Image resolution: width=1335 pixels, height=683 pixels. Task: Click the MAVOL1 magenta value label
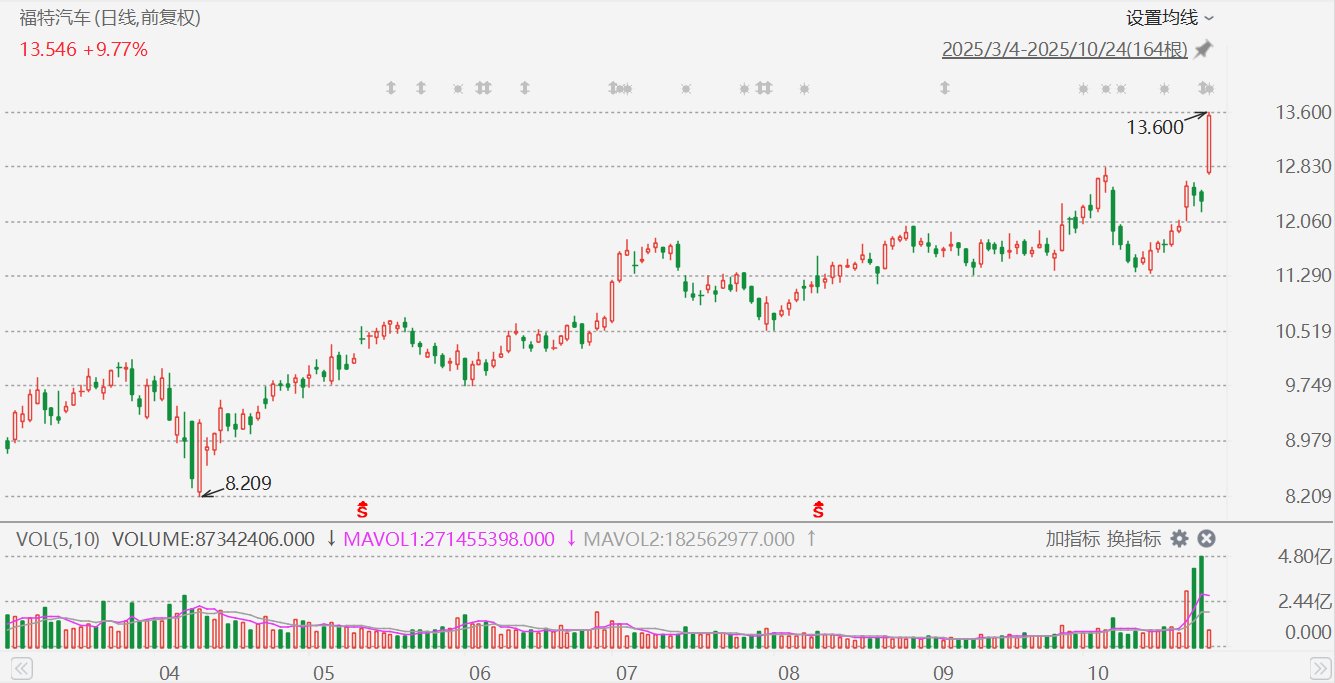coord(448,539)
